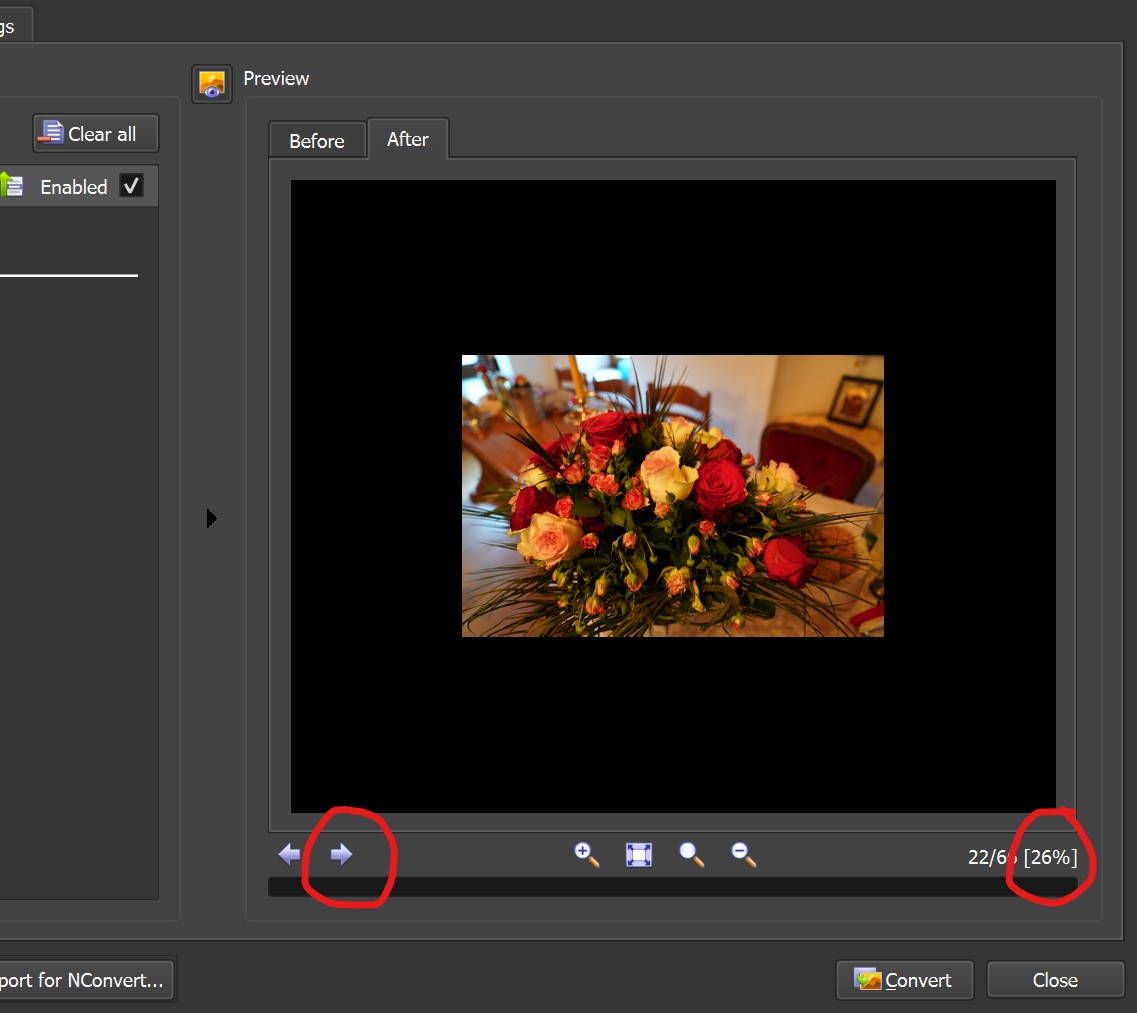The width and height of the screenshot is (1137, 1013).
Task: Click the flower bouquet preview image
Action: tap(672, 496)
